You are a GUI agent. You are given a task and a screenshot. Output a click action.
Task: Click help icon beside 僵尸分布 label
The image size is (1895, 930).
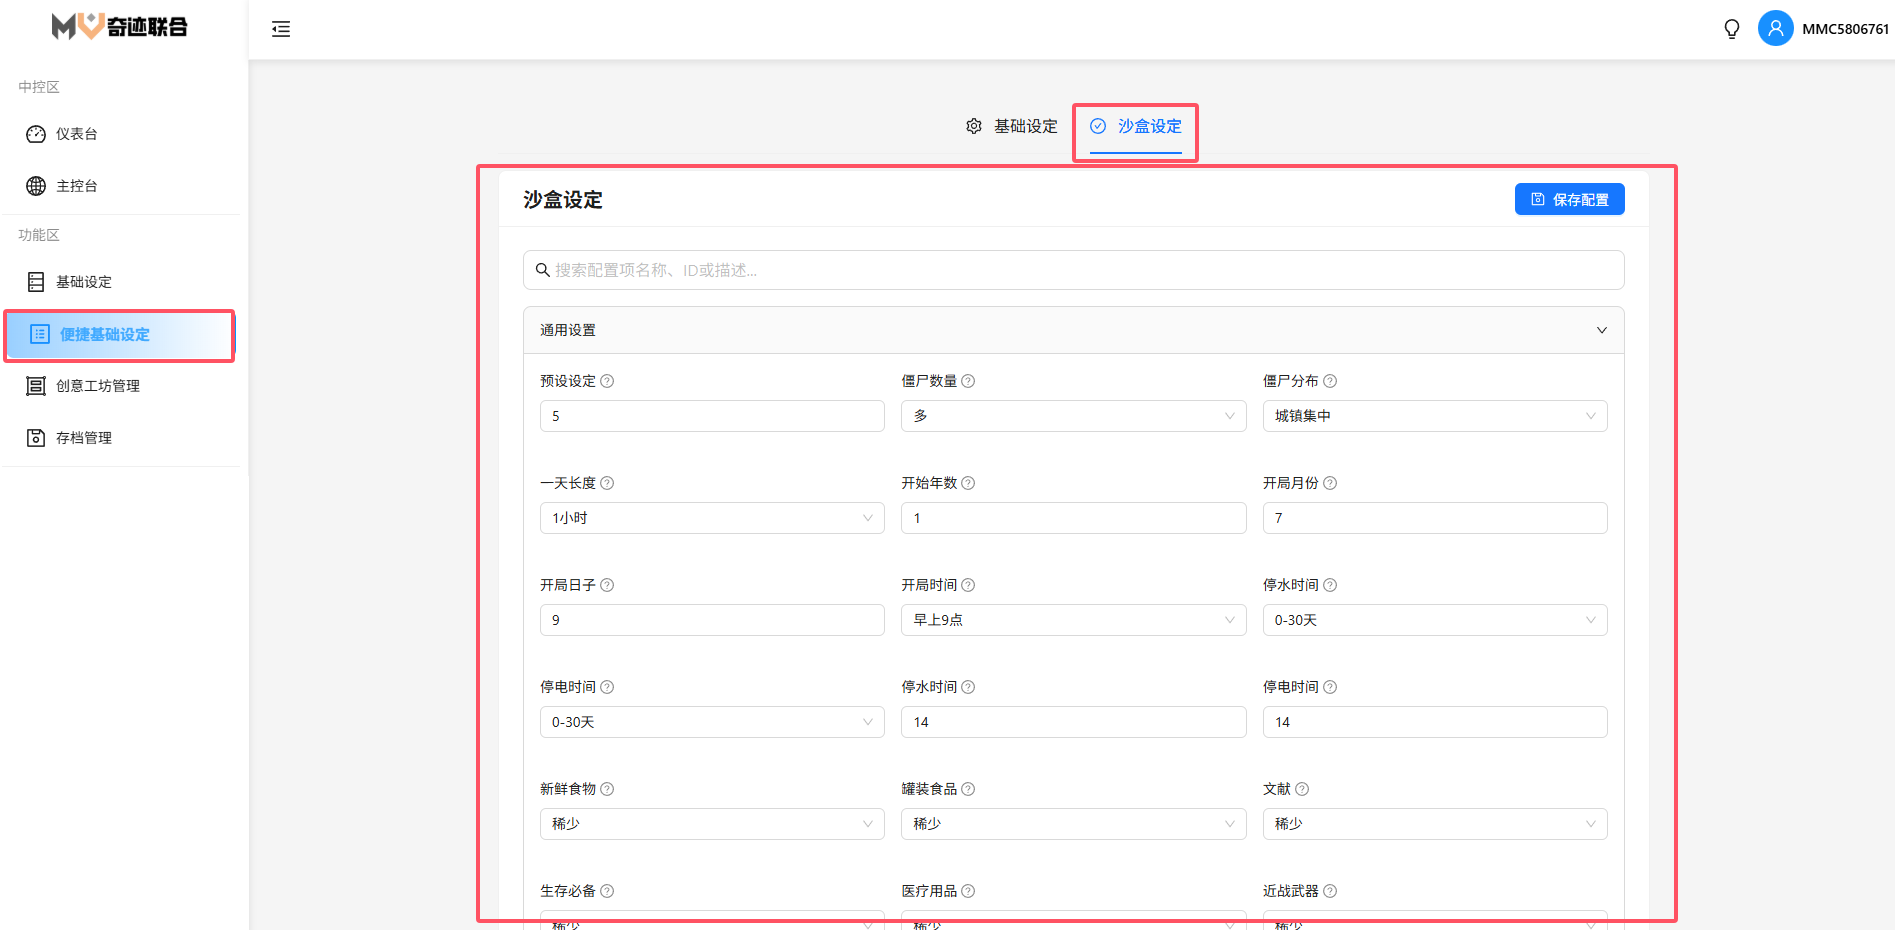tap(1330, 381)
